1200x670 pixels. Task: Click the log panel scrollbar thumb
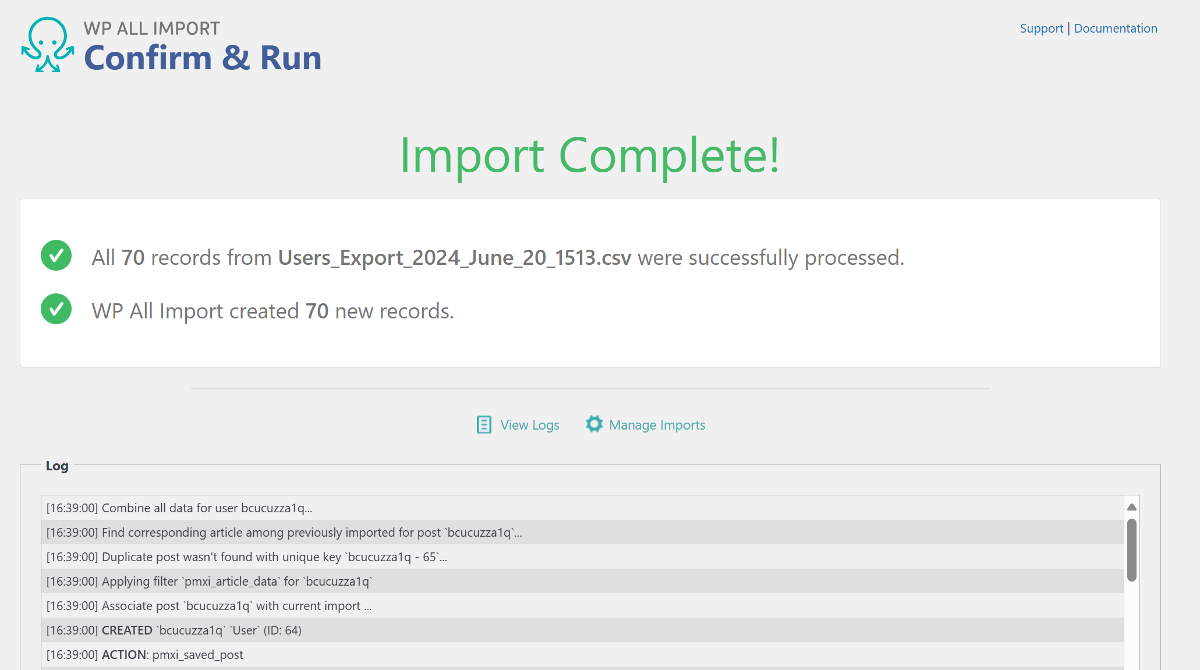pos(1132,549)
